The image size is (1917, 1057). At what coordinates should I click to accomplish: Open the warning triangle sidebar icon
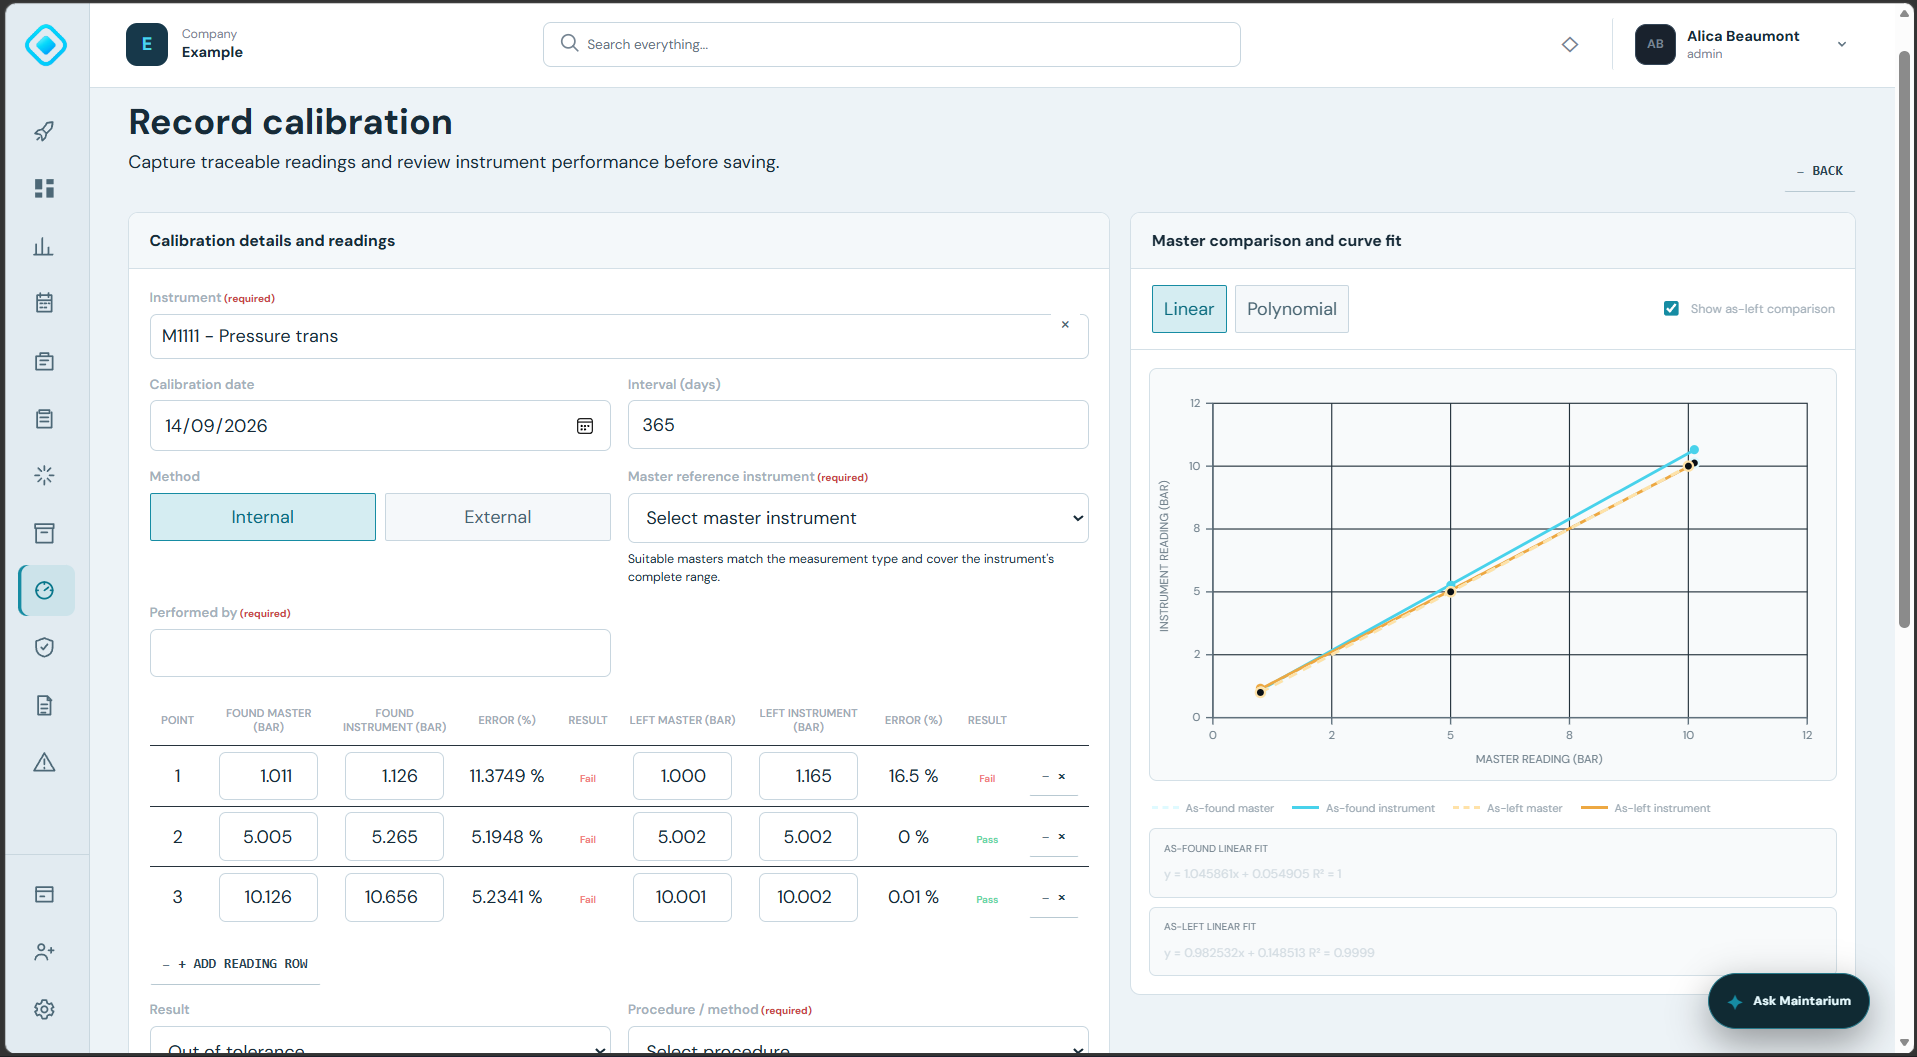[x=44, y=762]
